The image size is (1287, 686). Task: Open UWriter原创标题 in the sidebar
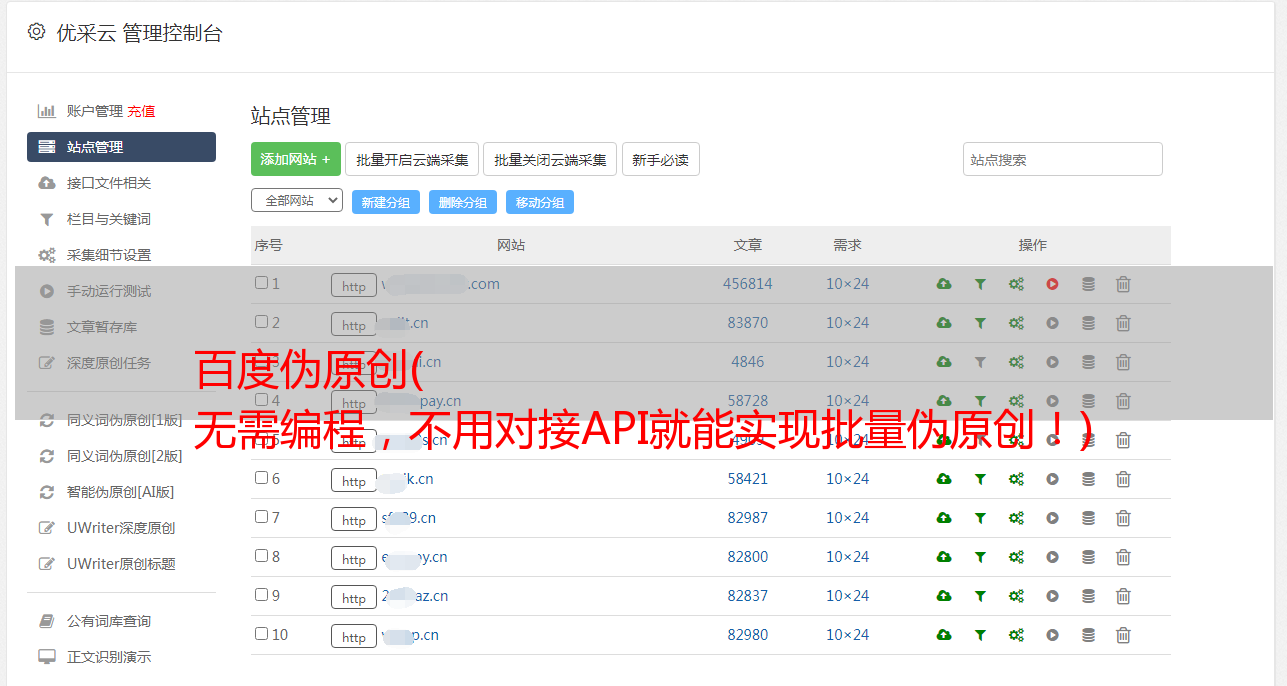click(x=121, y=564)
